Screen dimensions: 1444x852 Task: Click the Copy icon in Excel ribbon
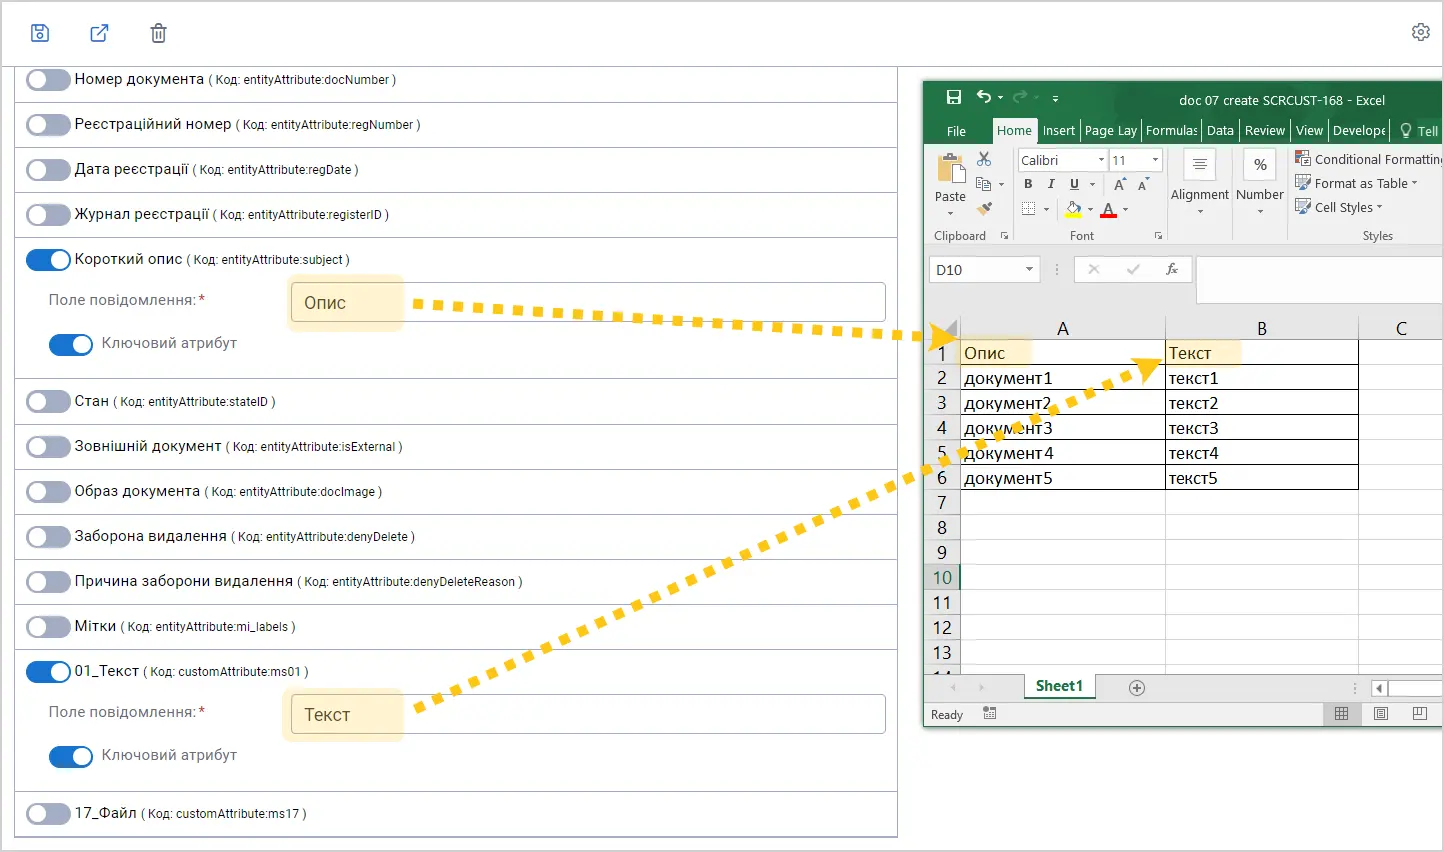(x=984, y=184)
